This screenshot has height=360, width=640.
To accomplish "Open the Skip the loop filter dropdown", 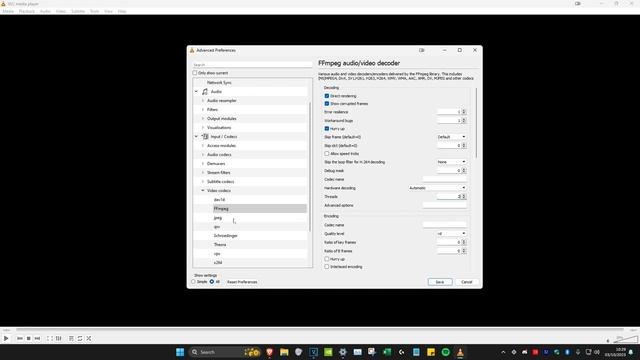I will point(451,162).
